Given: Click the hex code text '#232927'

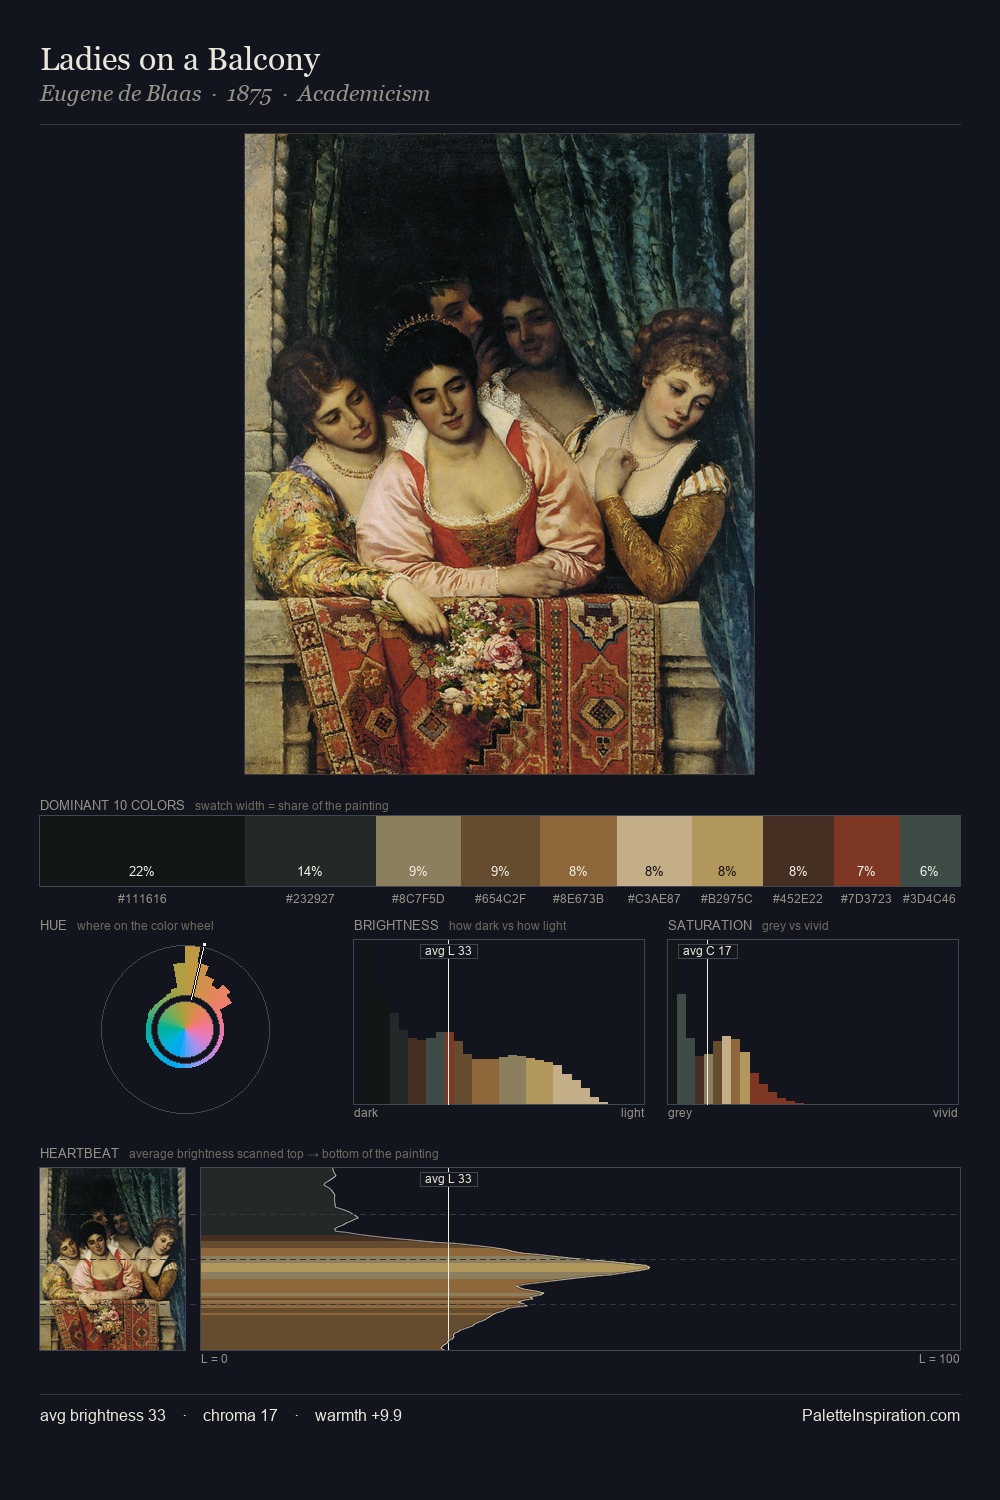Looking at the screenshot, I should (310, 899).
